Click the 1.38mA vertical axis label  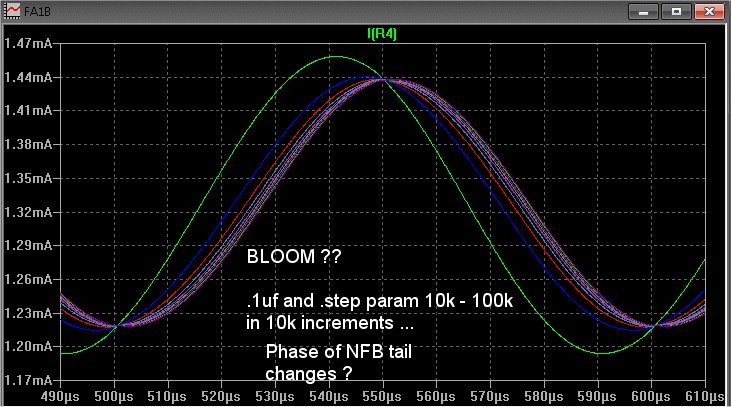click(x=28, y=145)
